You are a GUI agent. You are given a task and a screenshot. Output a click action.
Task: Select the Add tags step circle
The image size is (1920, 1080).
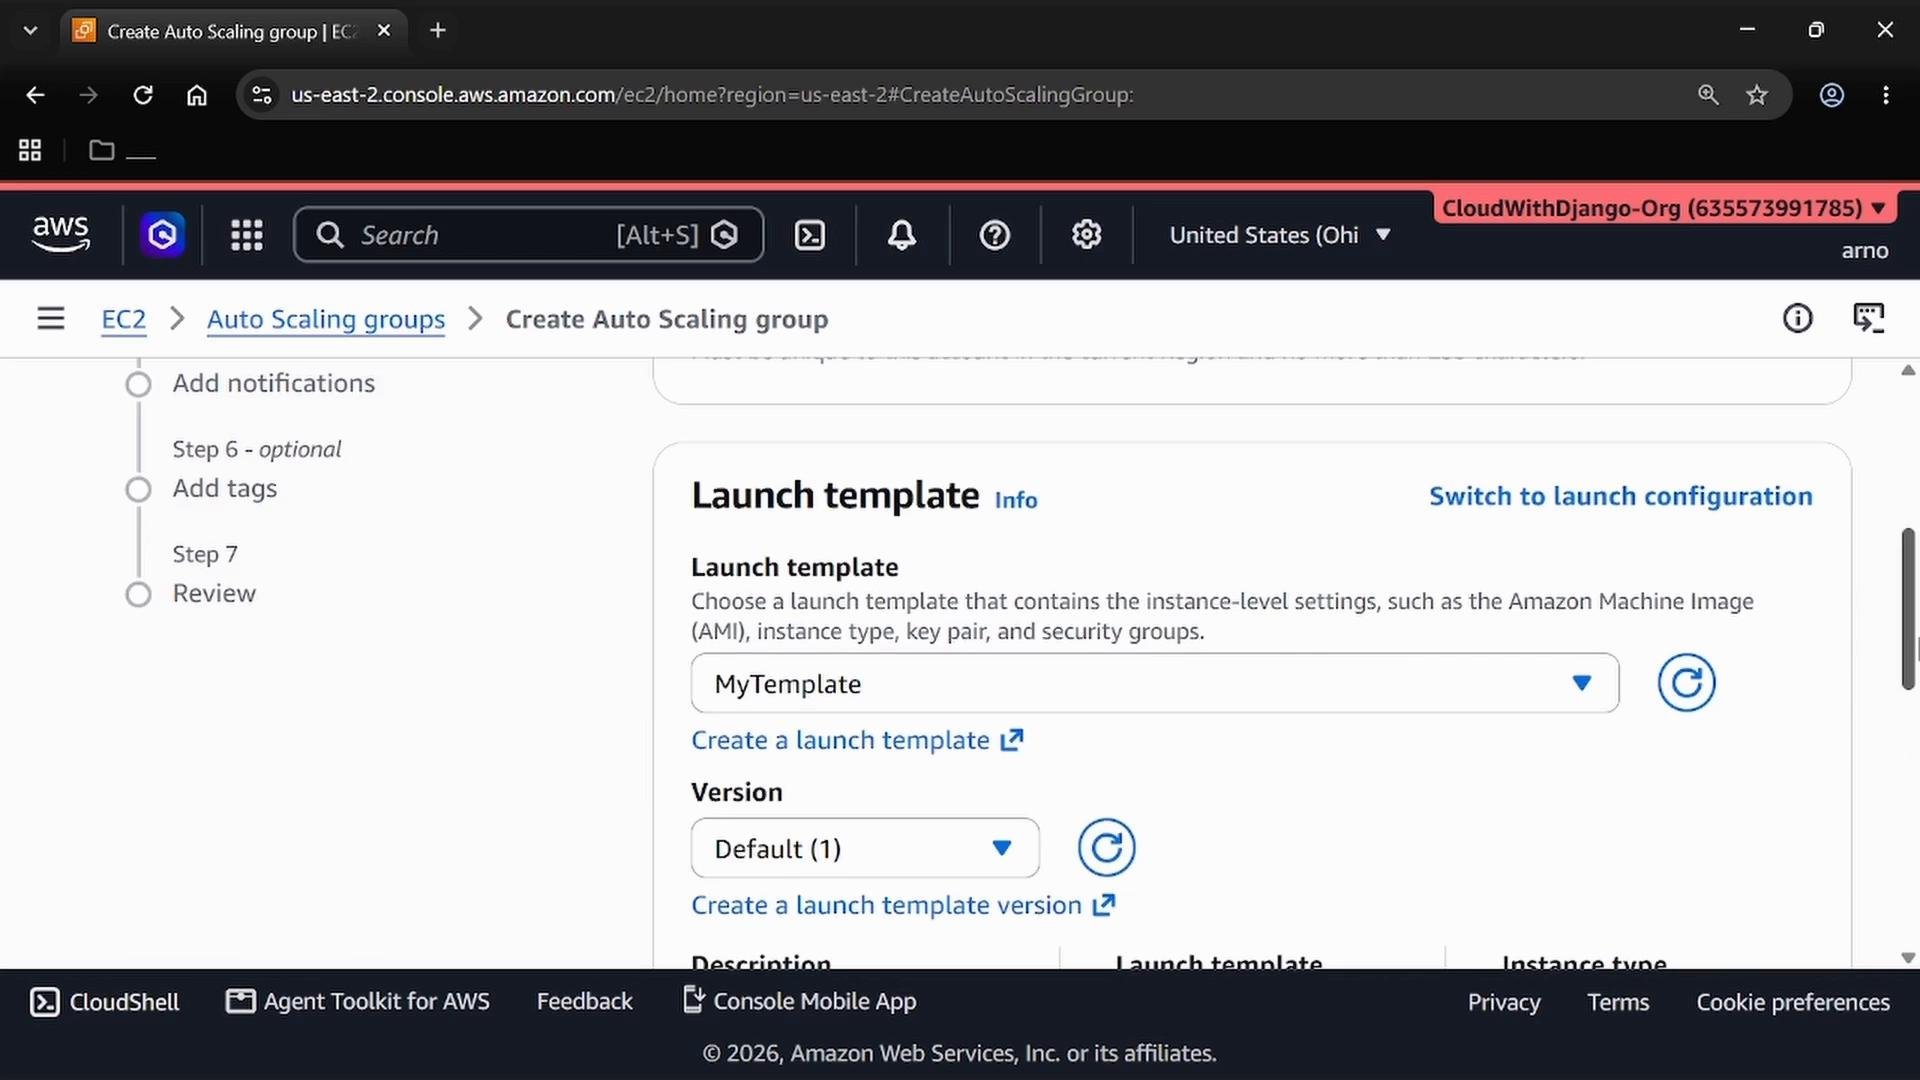(x=138, y=489)
